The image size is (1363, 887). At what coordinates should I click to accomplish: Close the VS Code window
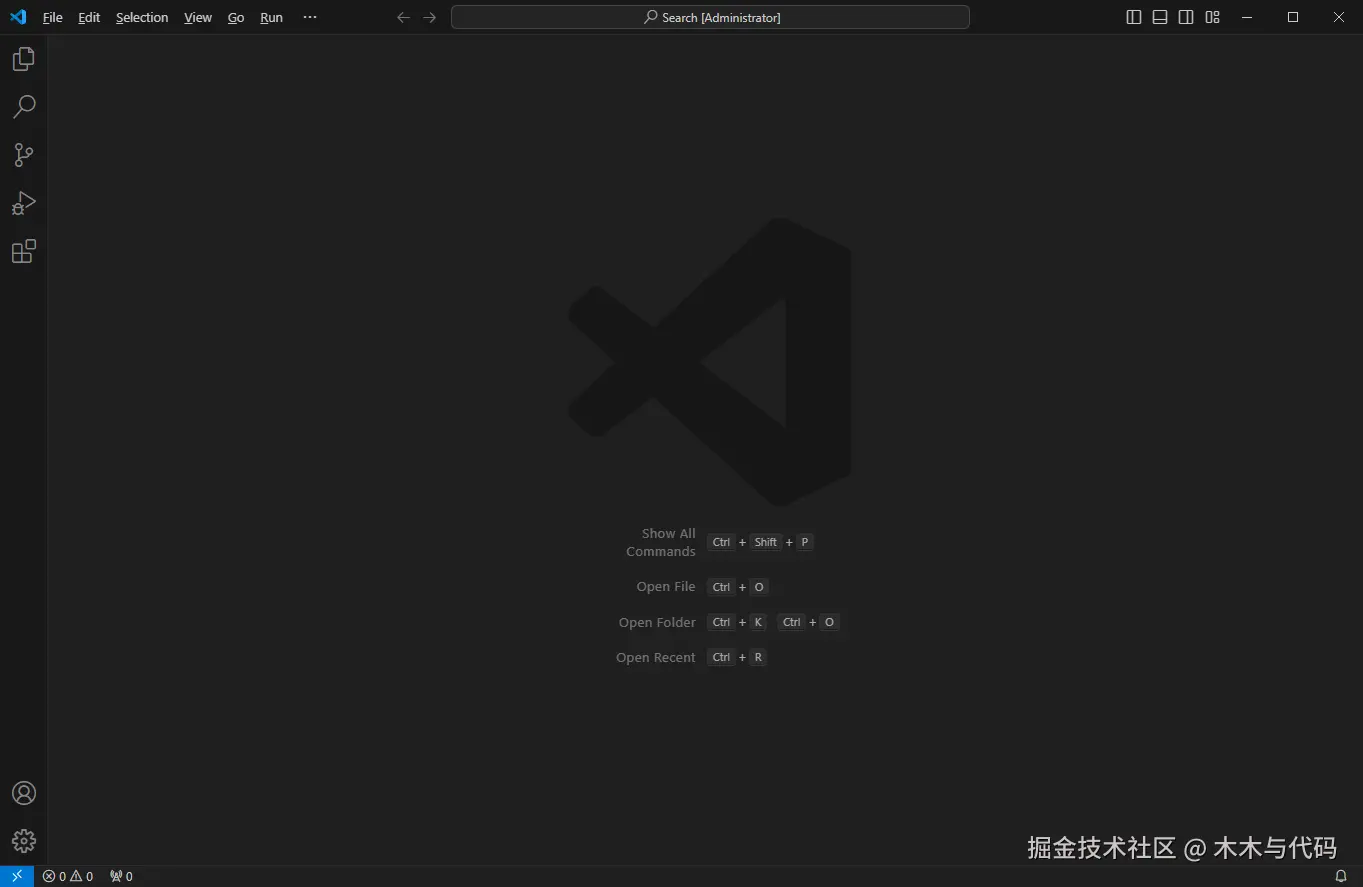pyautogui.click(x=1339, y=17)
